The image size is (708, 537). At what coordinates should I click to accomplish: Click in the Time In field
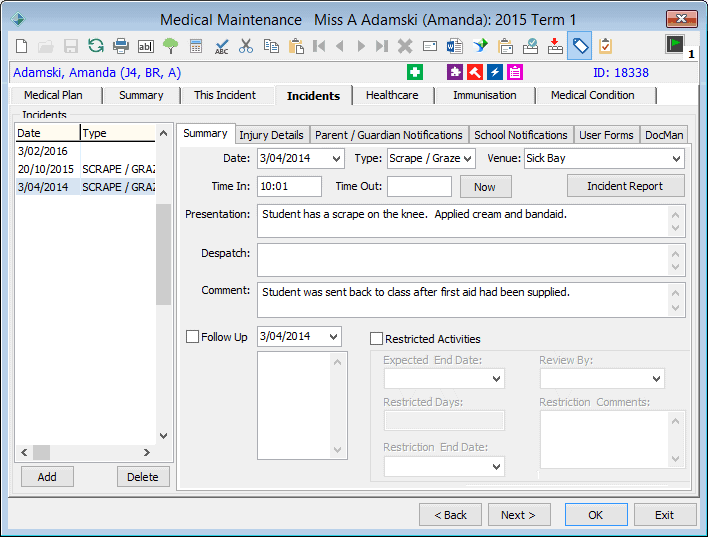click(289, 187)
